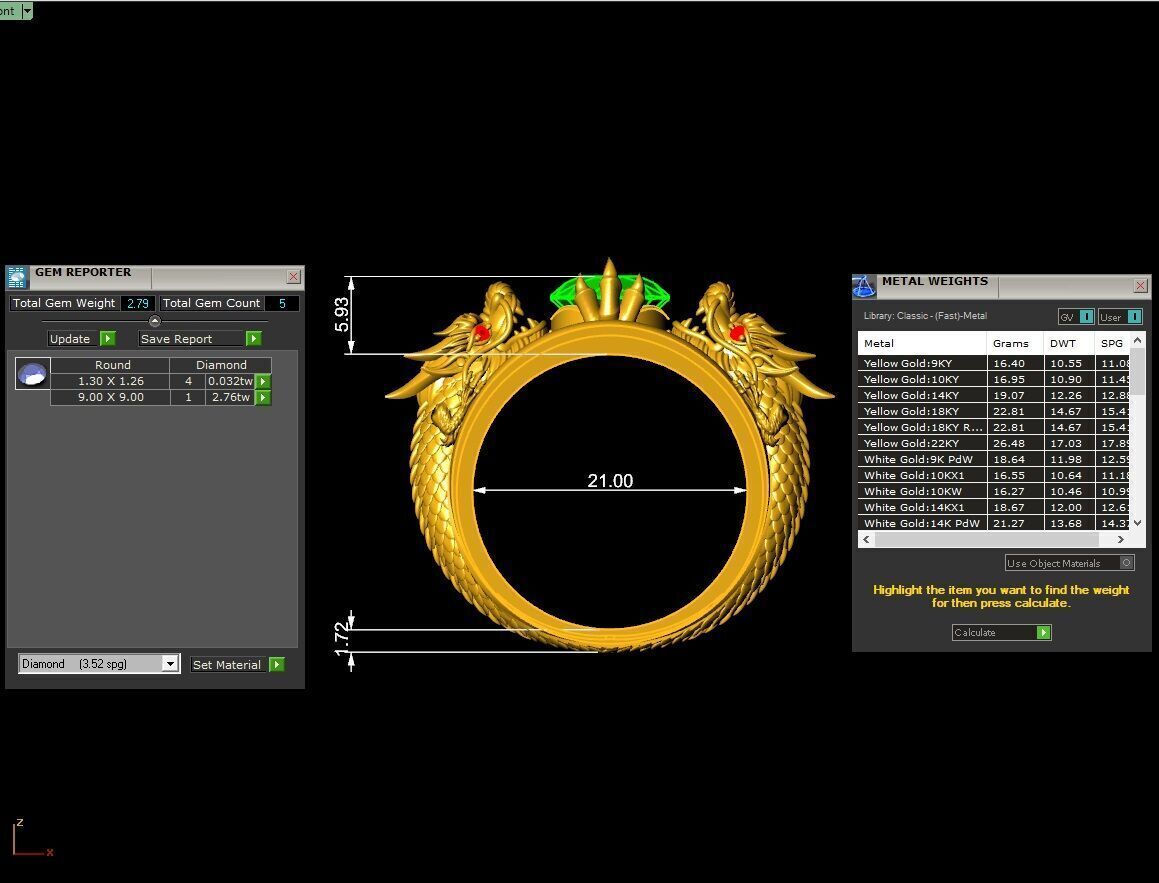
Task: Click the Diamond column header in gem table
Action: click(221, 365)
